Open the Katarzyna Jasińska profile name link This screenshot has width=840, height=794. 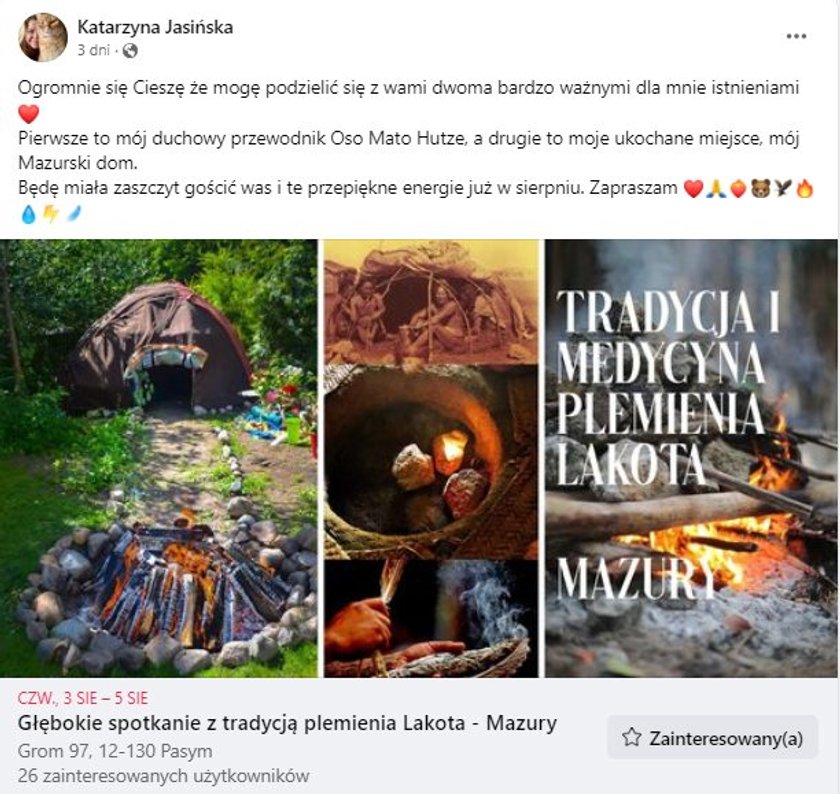coord(155,27)
